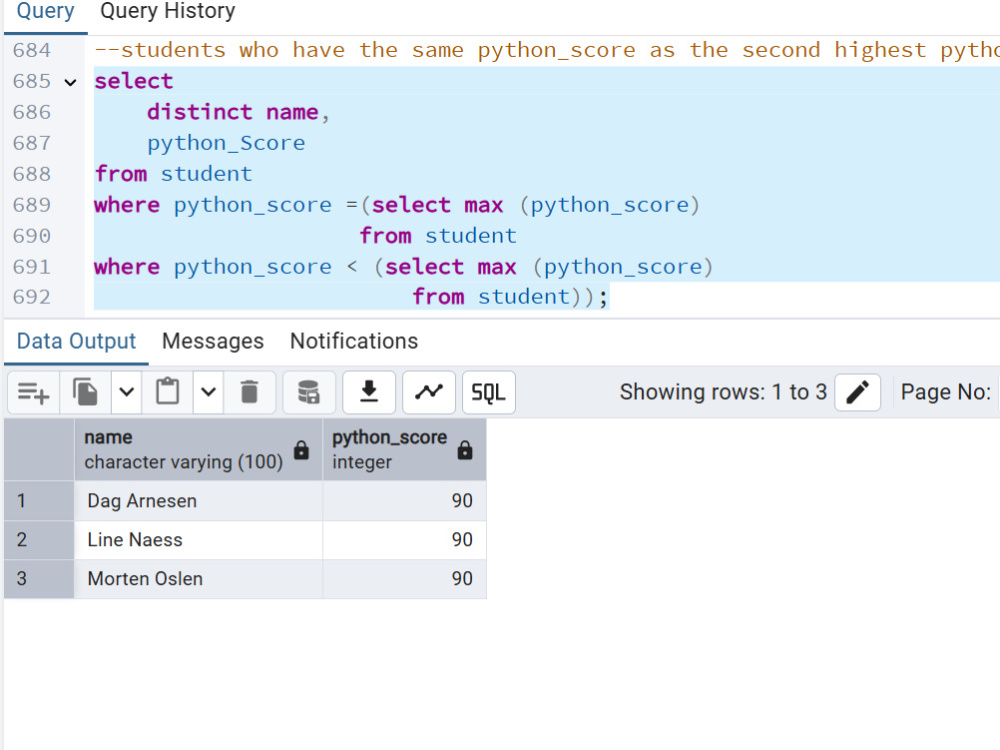Click lock icon in python_score column header
1000x750 pixels.
click(x=465, y=450)
